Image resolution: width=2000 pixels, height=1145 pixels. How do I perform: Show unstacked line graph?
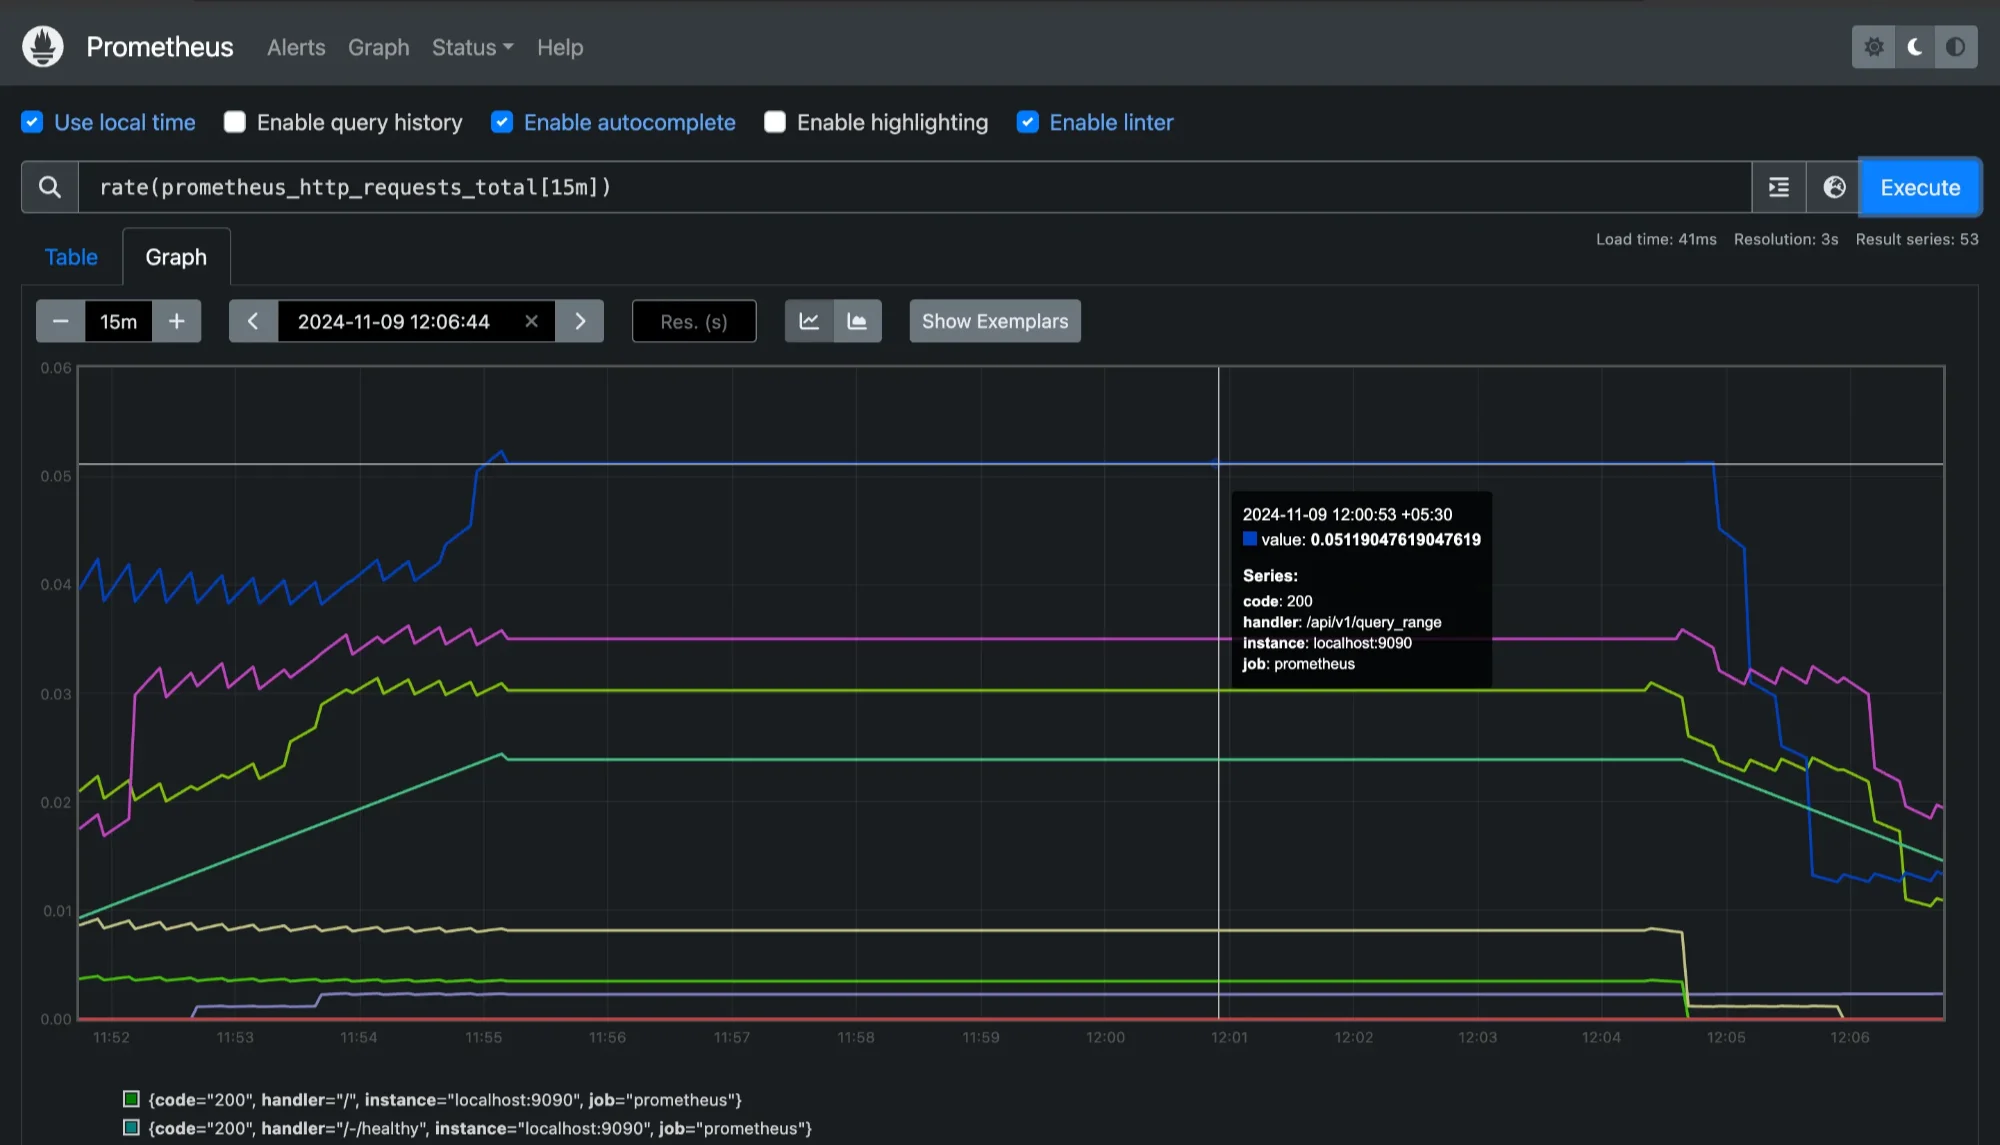tap(809, 321)
